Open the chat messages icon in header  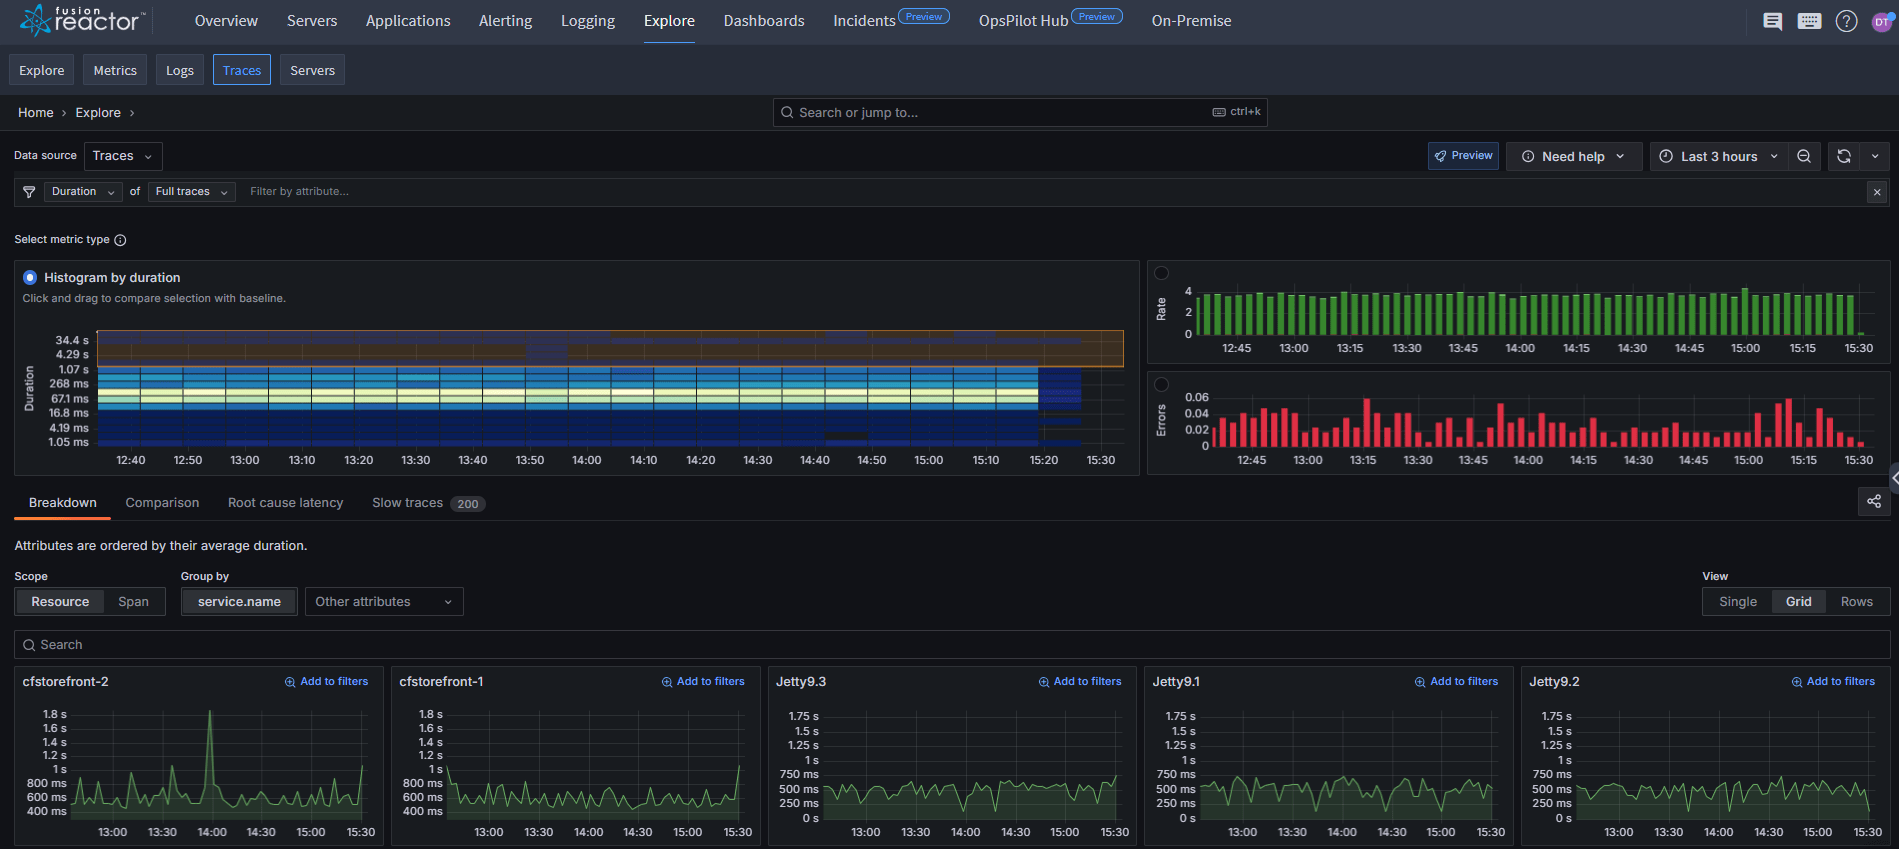click(1772, 21)
